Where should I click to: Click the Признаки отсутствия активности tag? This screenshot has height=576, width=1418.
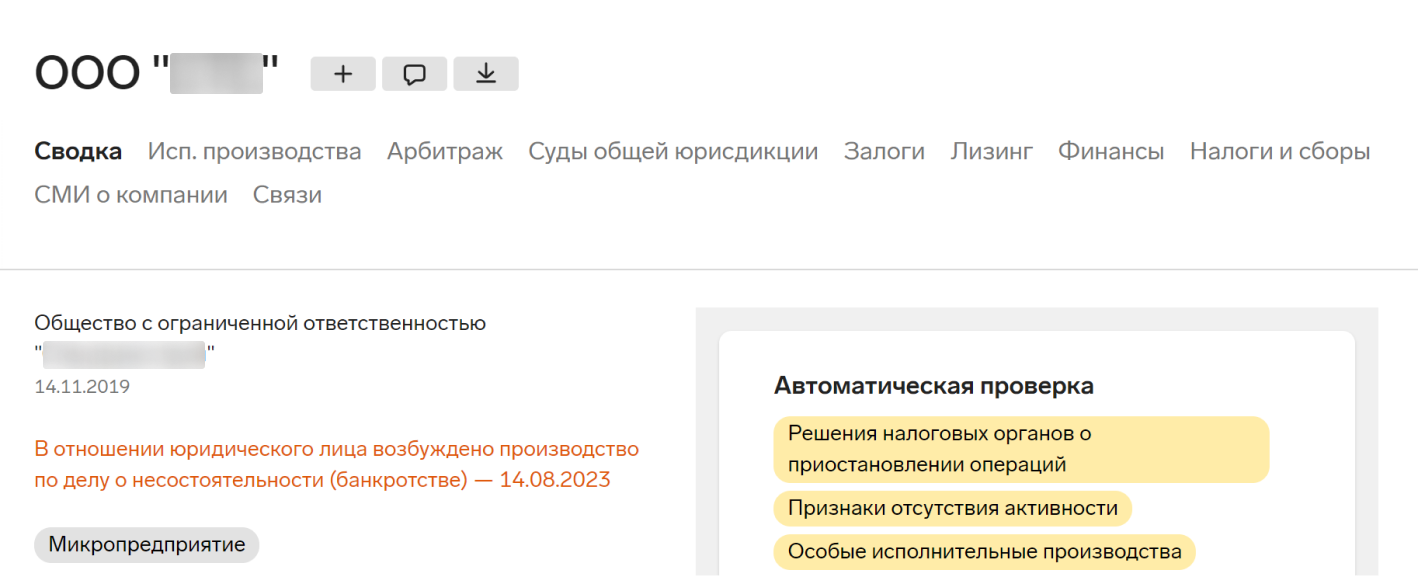952,508
